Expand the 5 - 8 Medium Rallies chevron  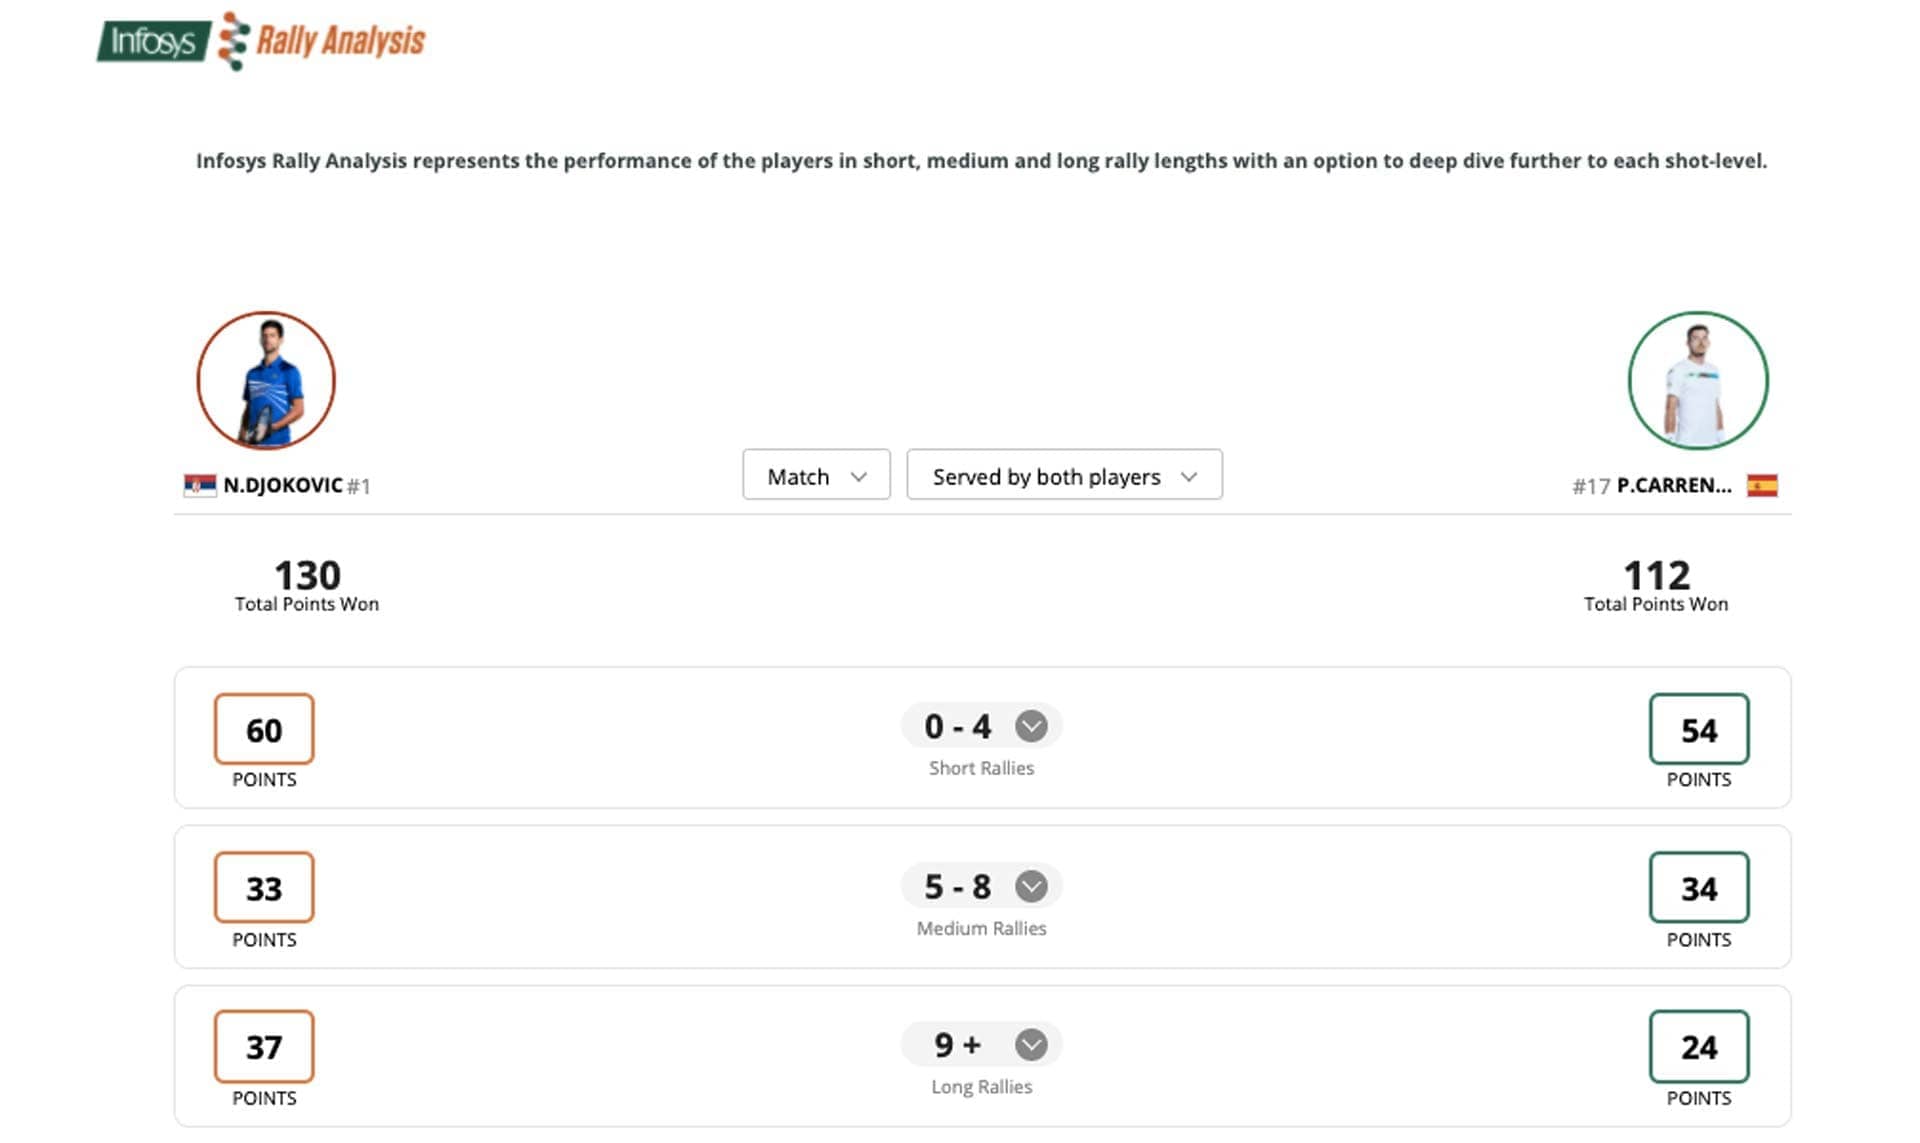pos(1031,886)
